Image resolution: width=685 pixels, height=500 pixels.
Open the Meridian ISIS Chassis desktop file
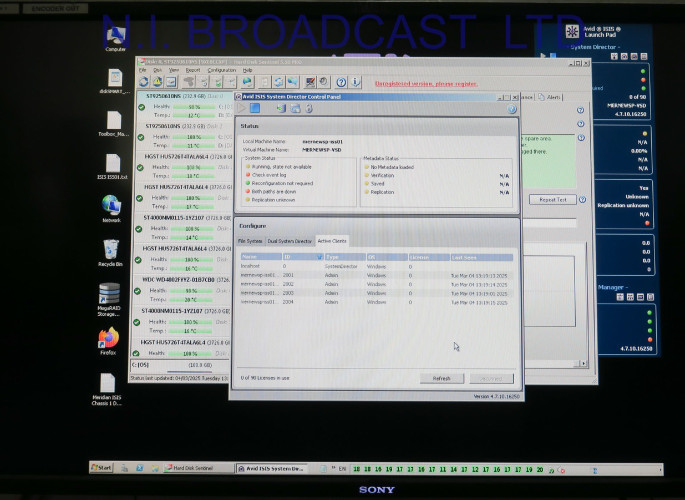pyautogui.click(x=107, y=389)
